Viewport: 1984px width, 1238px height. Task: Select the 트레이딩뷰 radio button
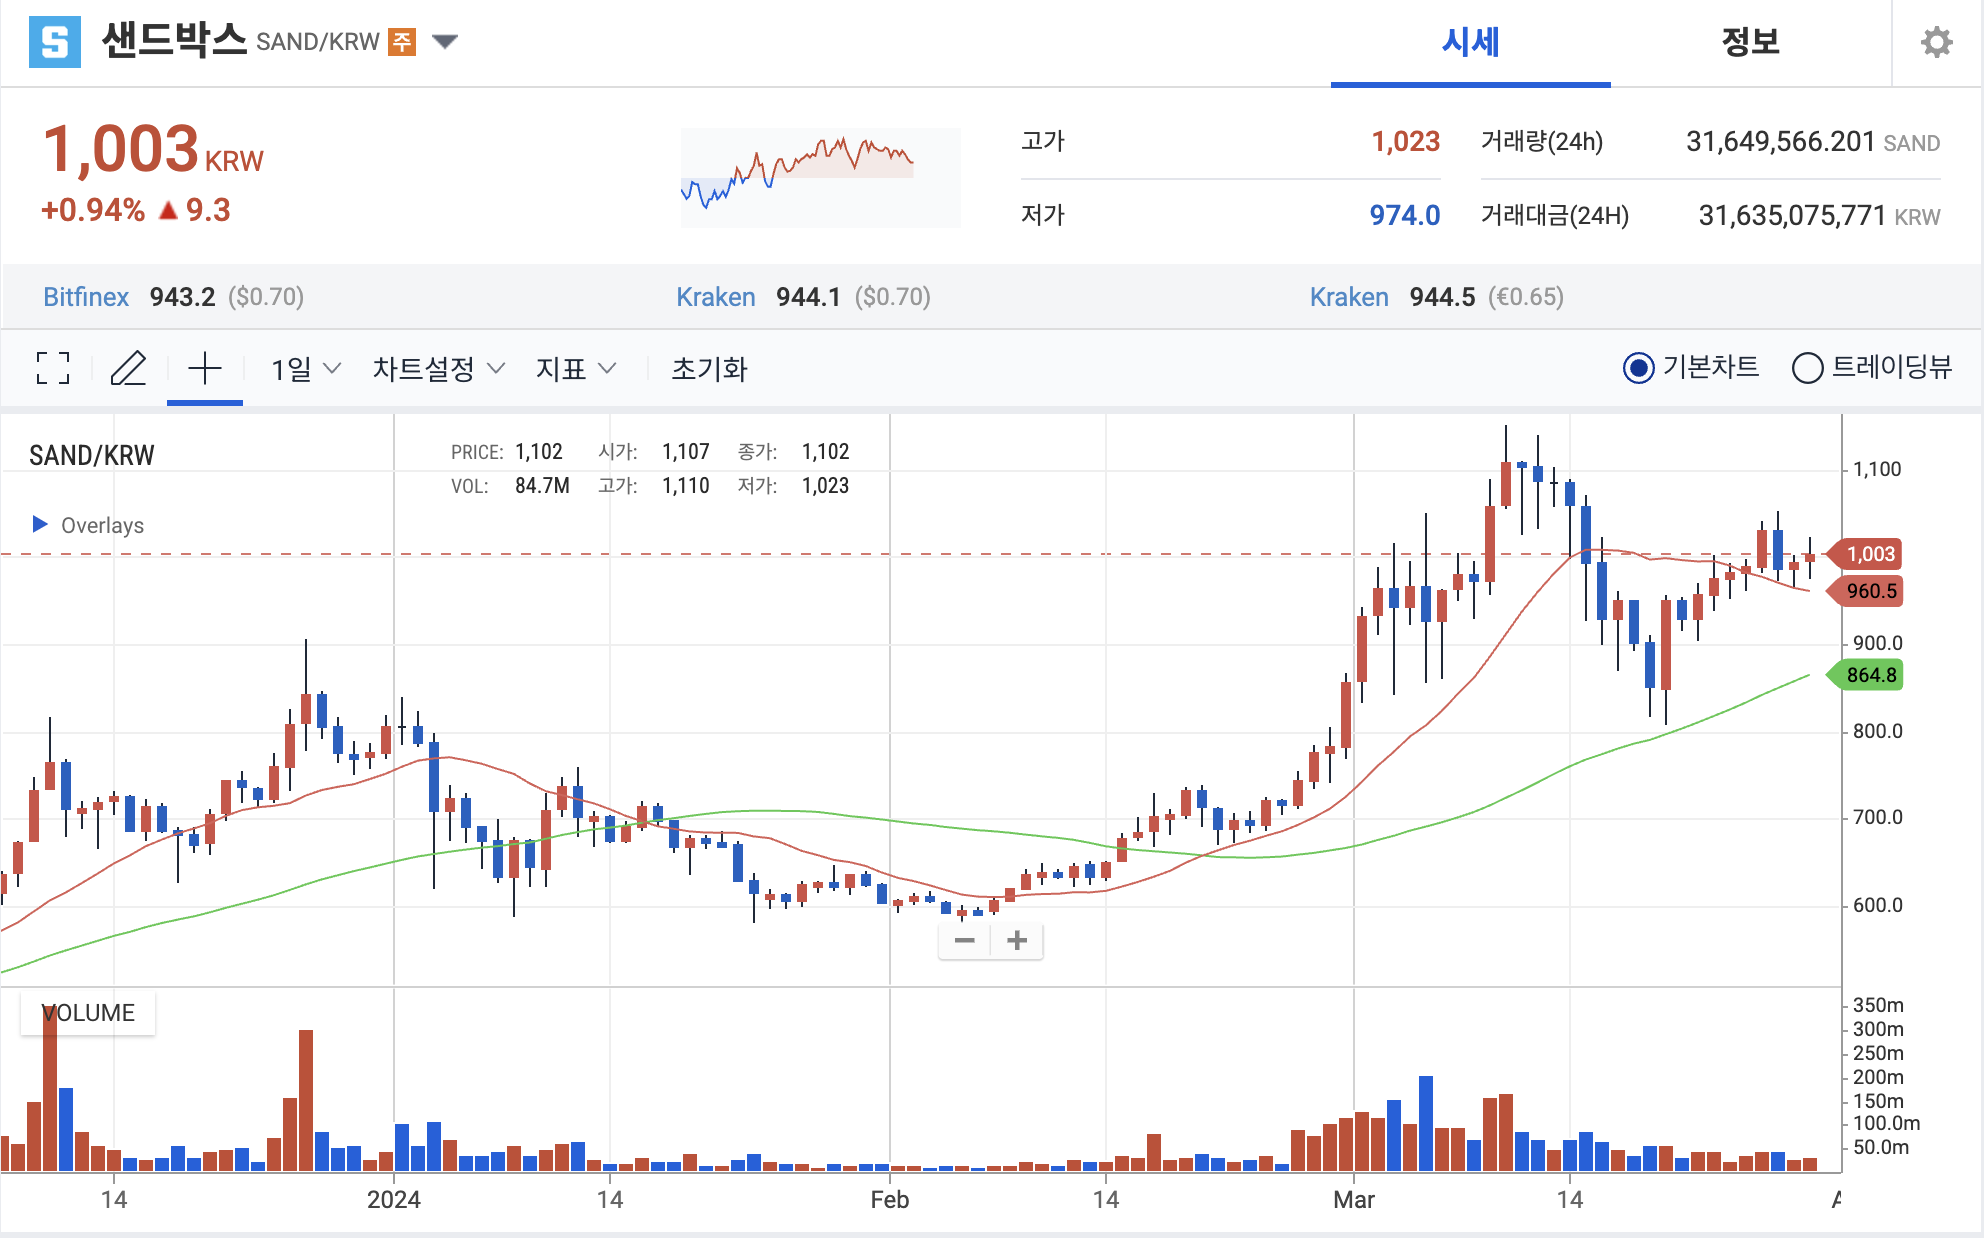coord(1807,368)
